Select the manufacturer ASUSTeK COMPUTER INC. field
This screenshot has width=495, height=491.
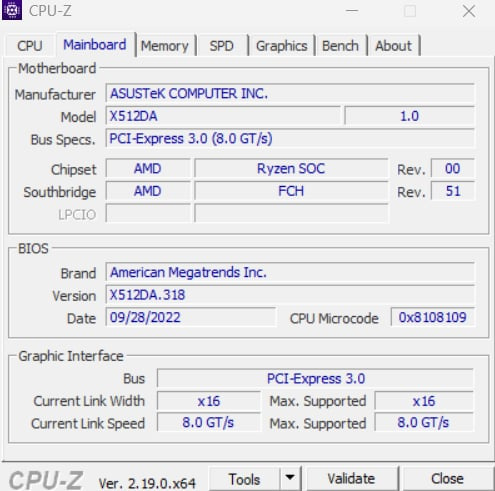[290, 93]
